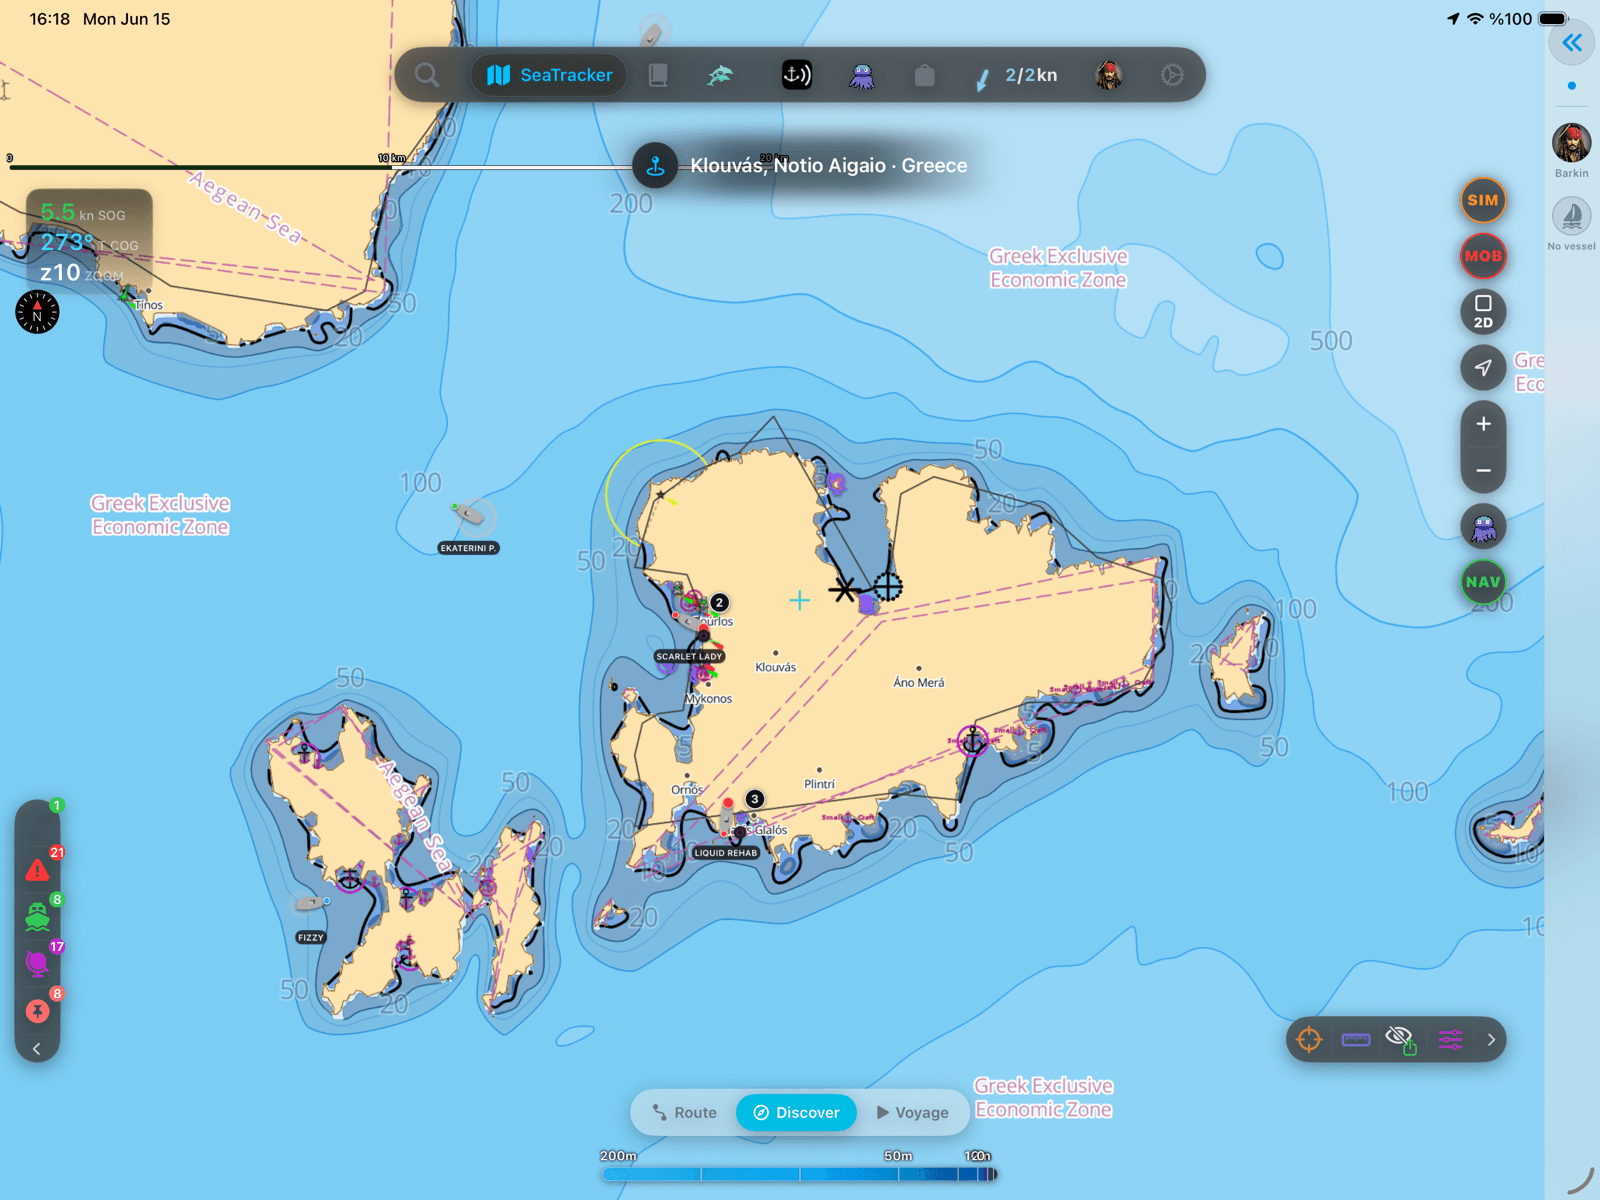The height and width of the screenshot is (1200, 1600).
Task: Tap the crosshair circle target marker on island
Action: point(887,586)
